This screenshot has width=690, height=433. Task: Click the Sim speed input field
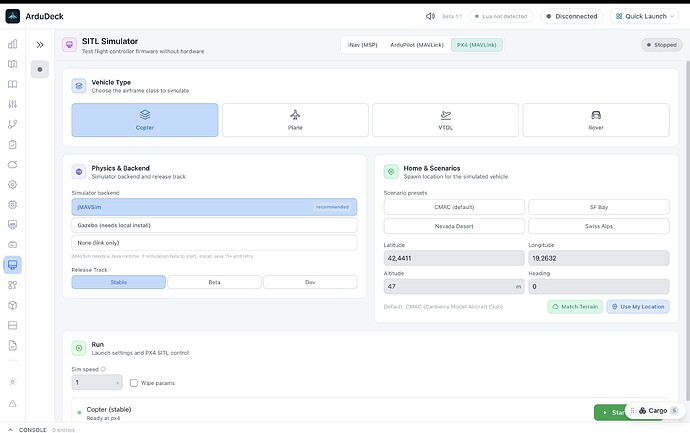(x=97, y=383)
